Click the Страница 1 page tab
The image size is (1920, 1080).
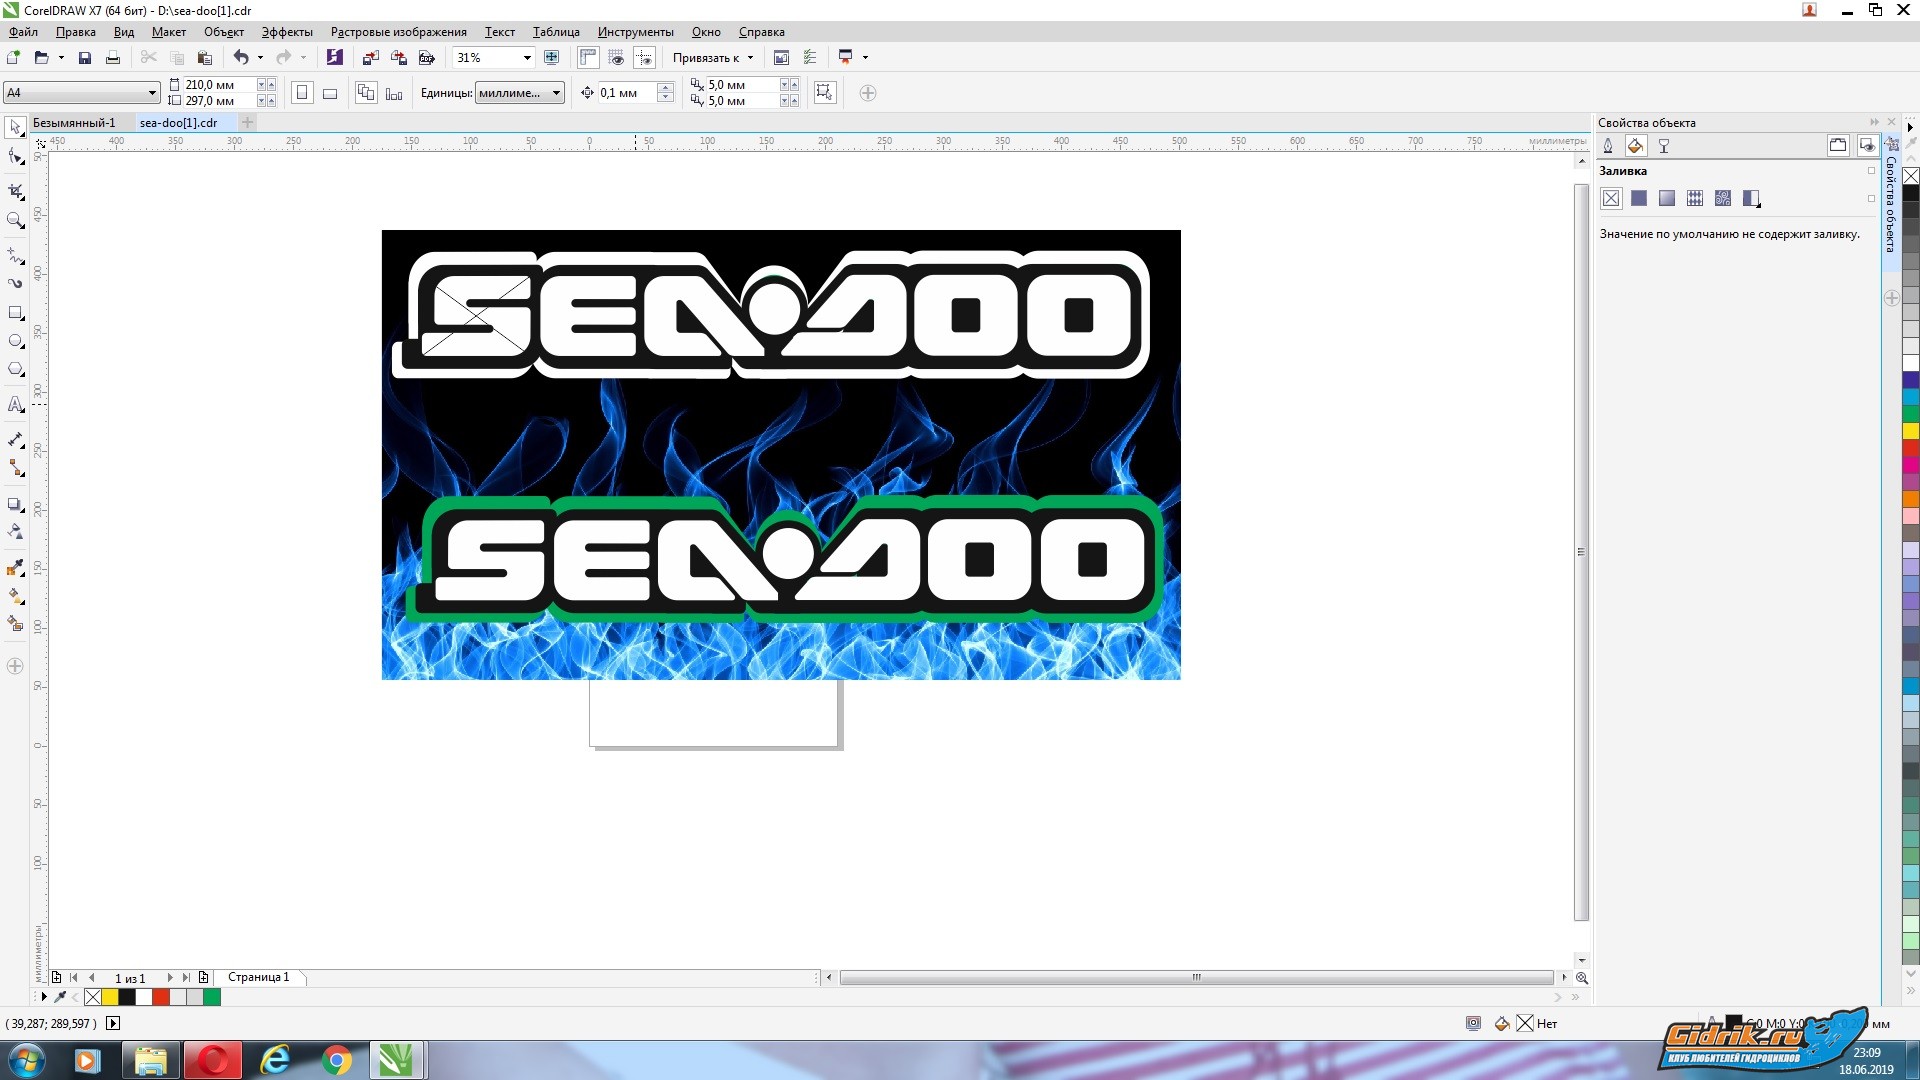pos(258,977)
